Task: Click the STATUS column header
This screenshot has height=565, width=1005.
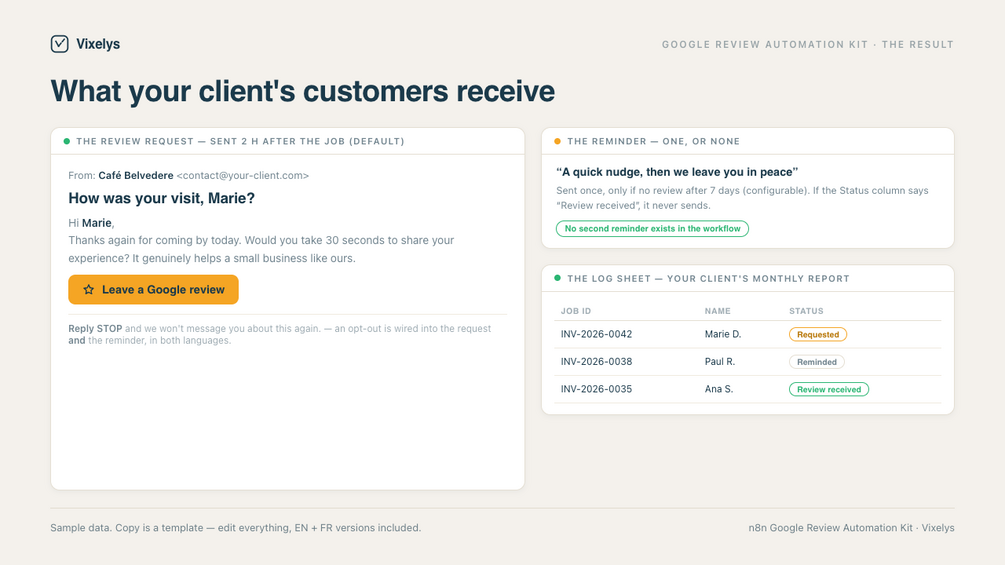Action: pyautogui.click(x=806, y=311)
